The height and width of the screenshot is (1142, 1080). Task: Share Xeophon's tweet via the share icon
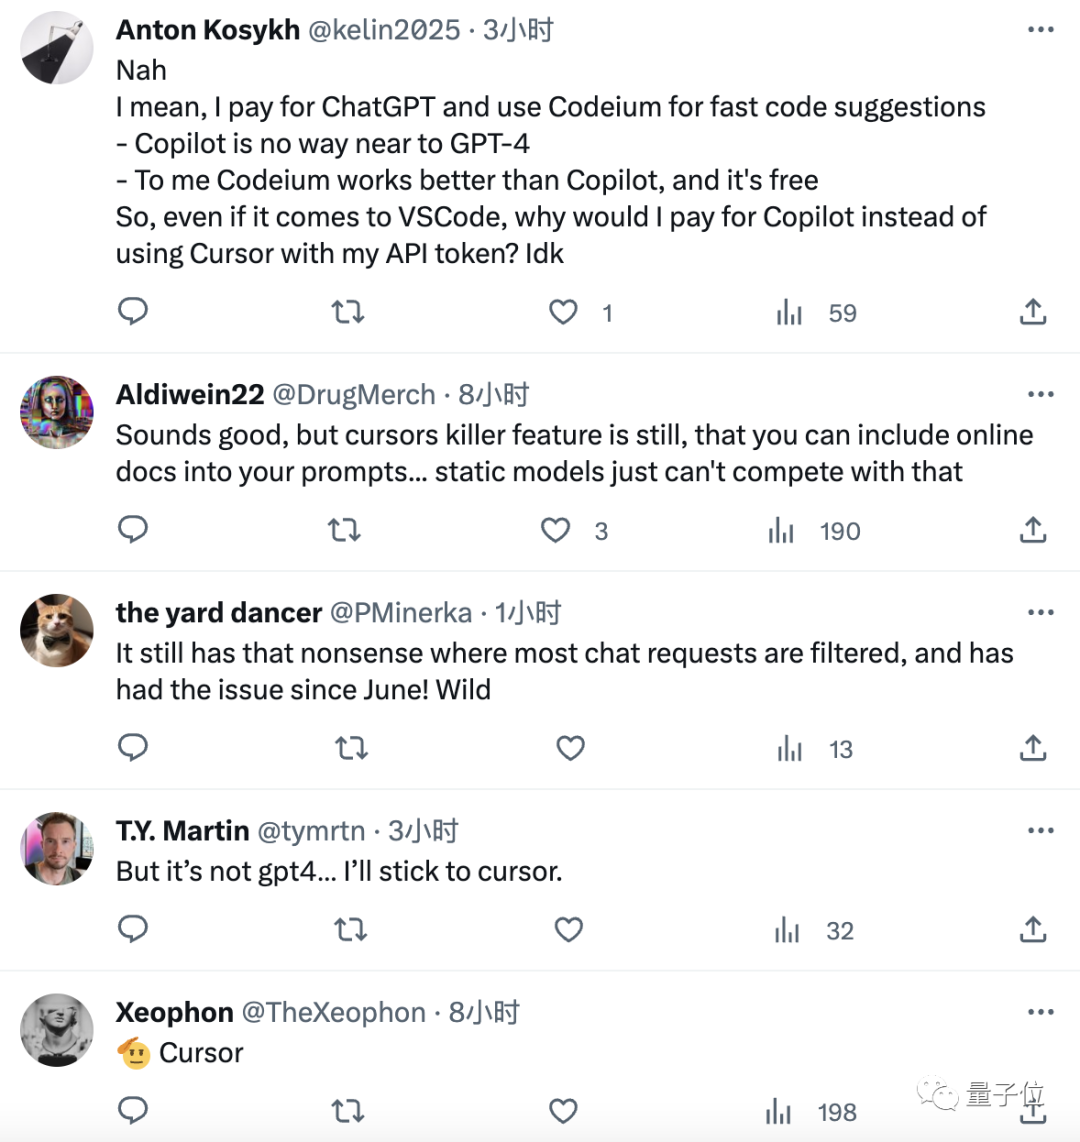point(1032,1110)
